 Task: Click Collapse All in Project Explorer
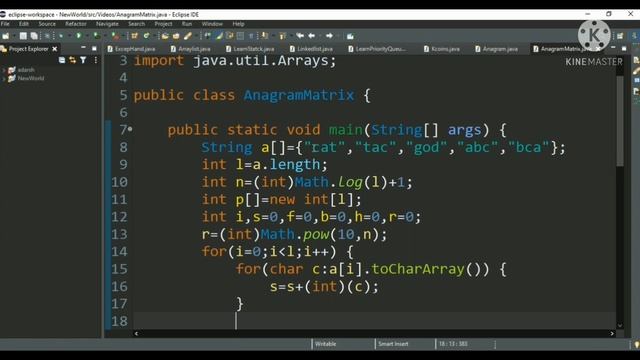click(62, 60)
